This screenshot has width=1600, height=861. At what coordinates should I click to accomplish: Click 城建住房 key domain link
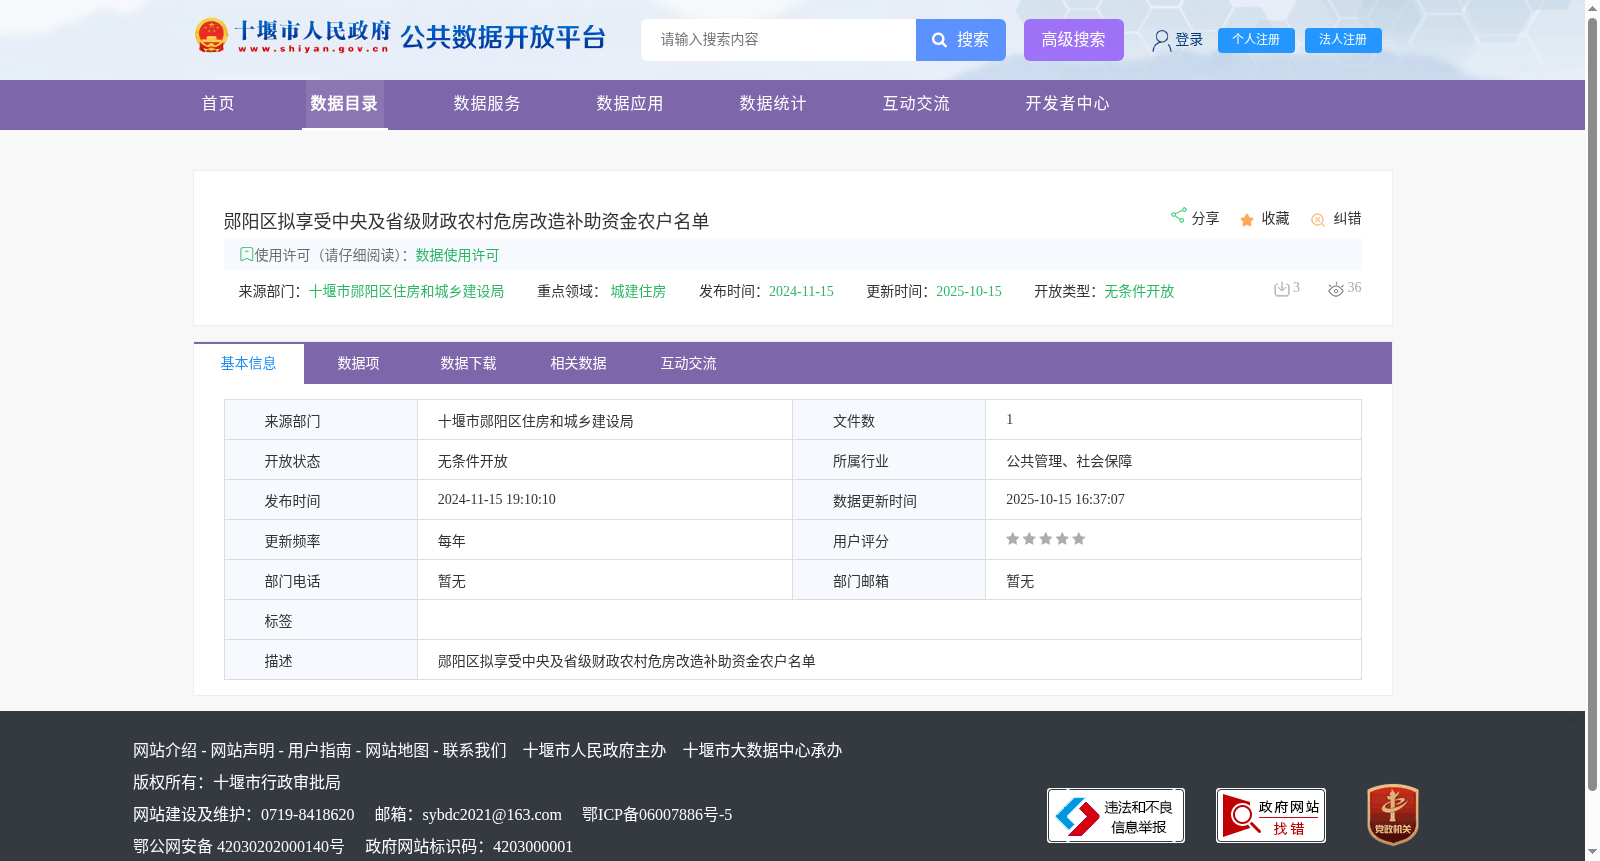click(x=638, y=291)
